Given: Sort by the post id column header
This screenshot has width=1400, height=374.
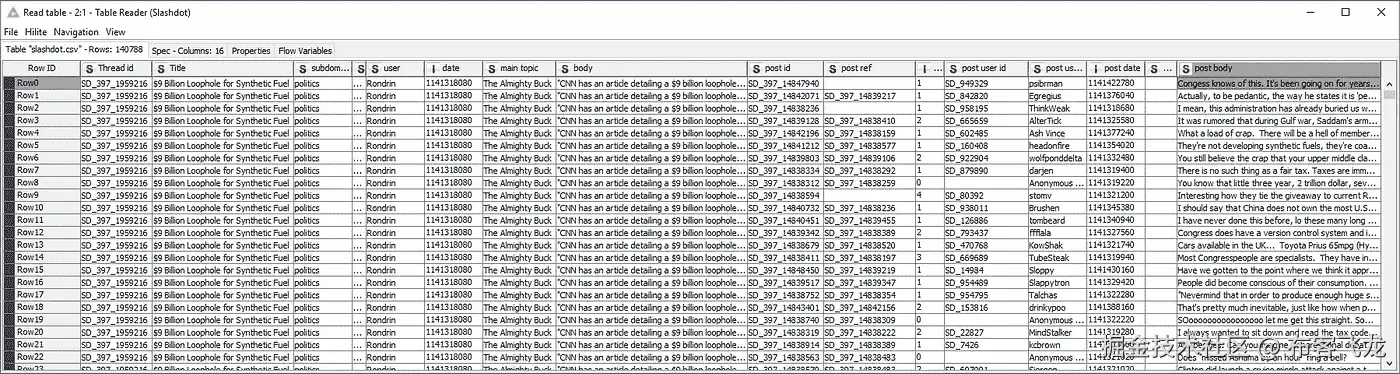Looking at the screenshot, I should point(784,68).
